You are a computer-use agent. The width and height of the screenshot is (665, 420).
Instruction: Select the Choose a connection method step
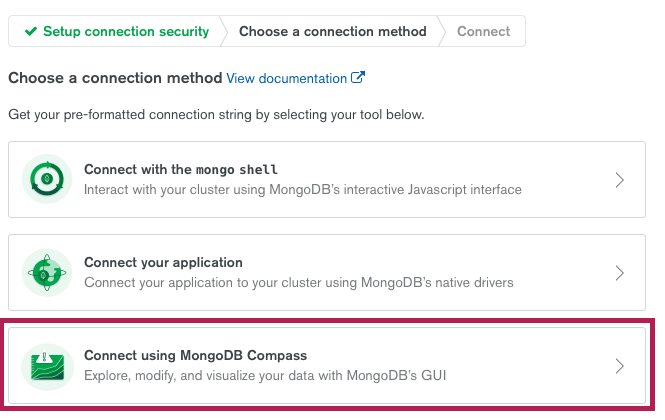click(x=332, y=31)
